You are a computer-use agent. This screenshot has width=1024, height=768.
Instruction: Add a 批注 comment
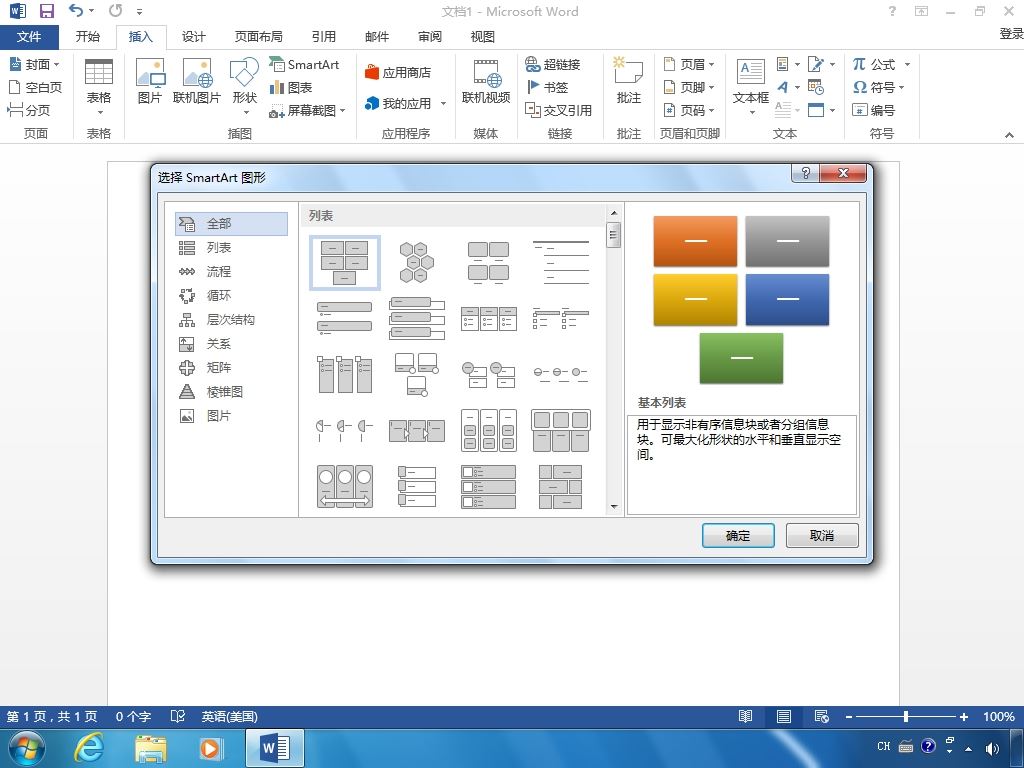(x=628, y=81)
